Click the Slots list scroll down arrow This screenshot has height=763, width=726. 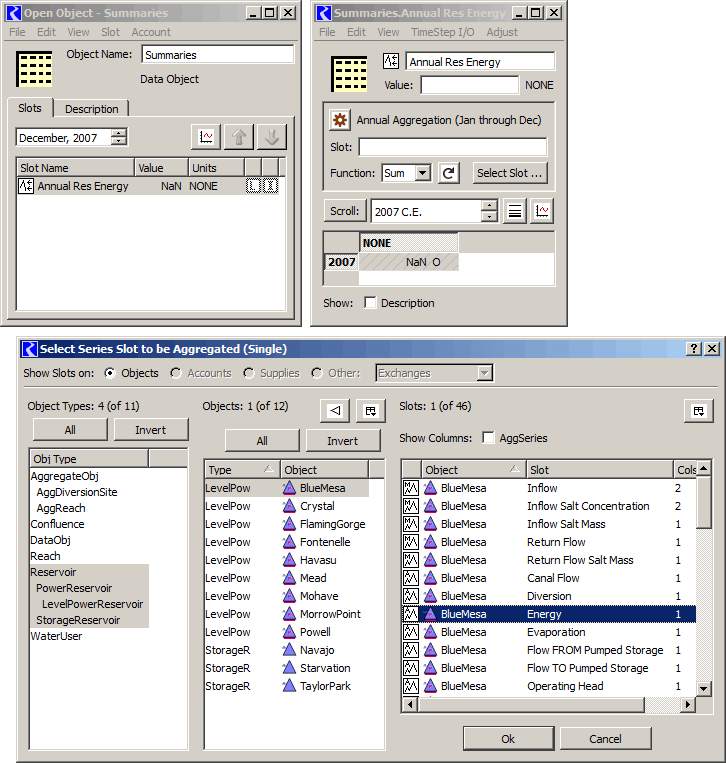tap(703, 689)
